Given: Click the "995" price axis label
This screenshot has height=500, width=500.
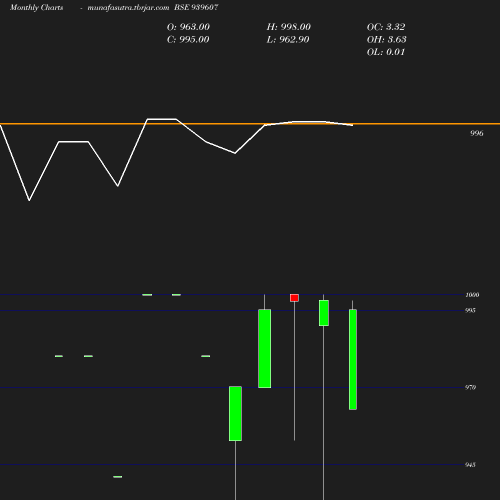Looking at the screenshot, I should pyautogui.click(x=470, y=310).
